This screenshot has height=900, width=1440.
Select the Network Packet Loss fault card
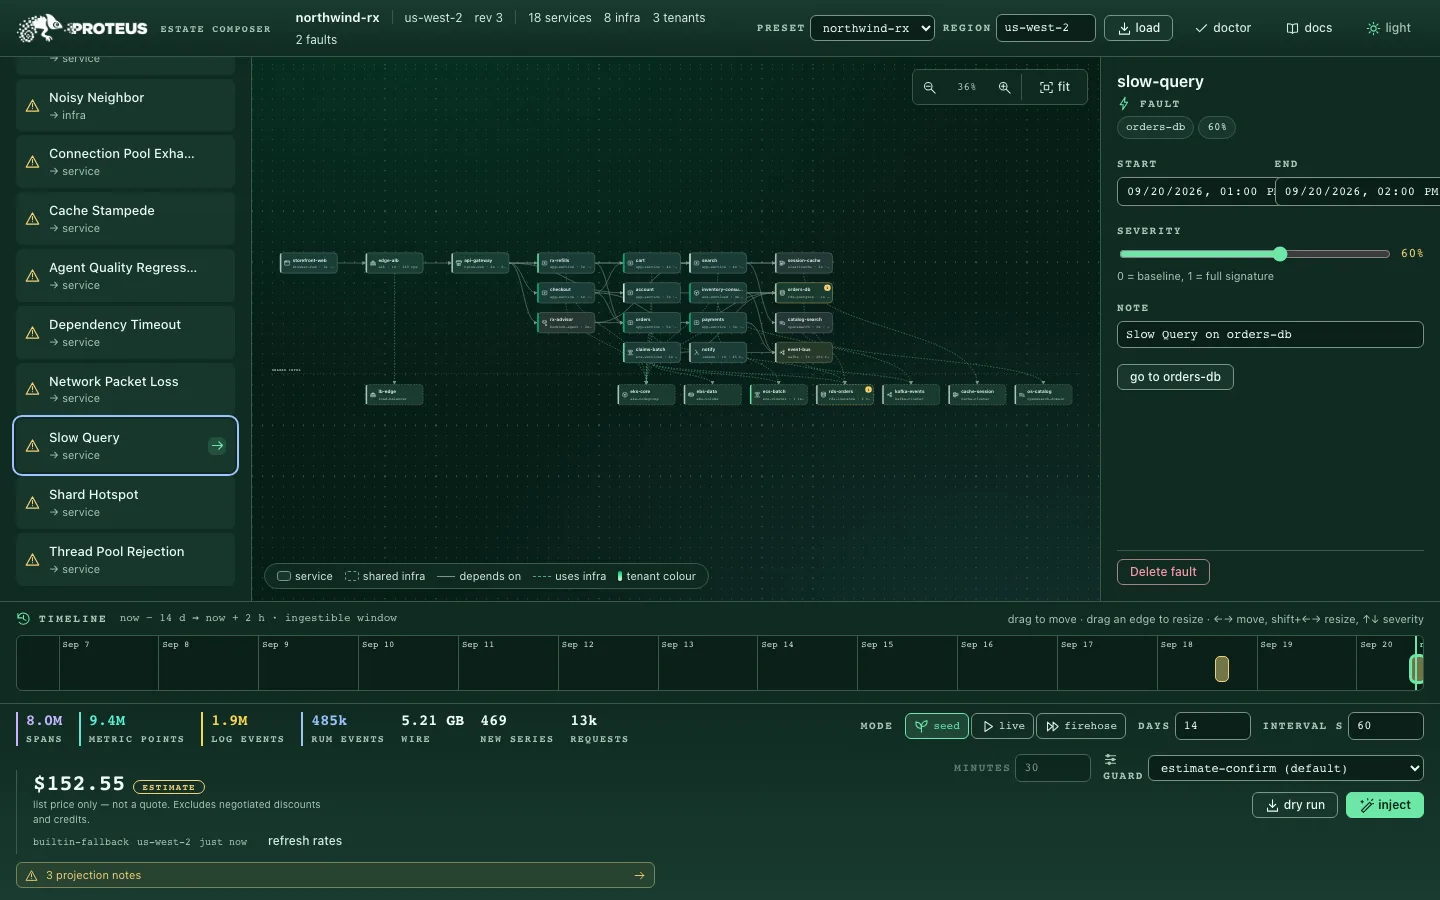pyautogui.click(x=125, y=389)
